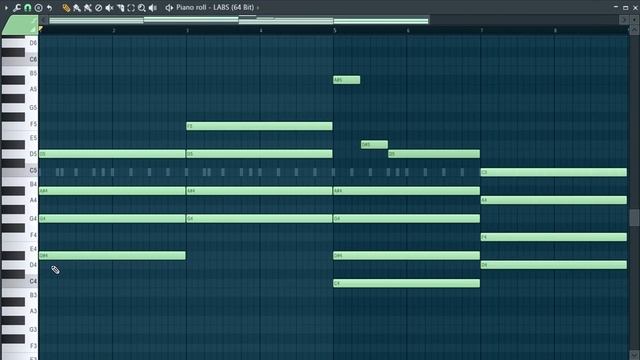Select the long F5 note at bar 3
640x360 pixels.
click(260, 126)
